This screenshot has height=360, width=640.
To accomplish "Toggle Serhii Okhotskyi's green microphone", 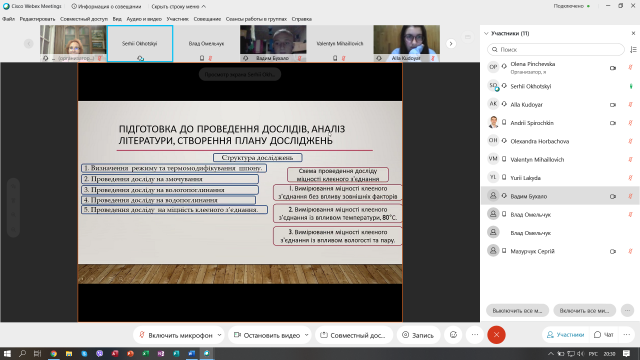I will [x=631, y=86].
